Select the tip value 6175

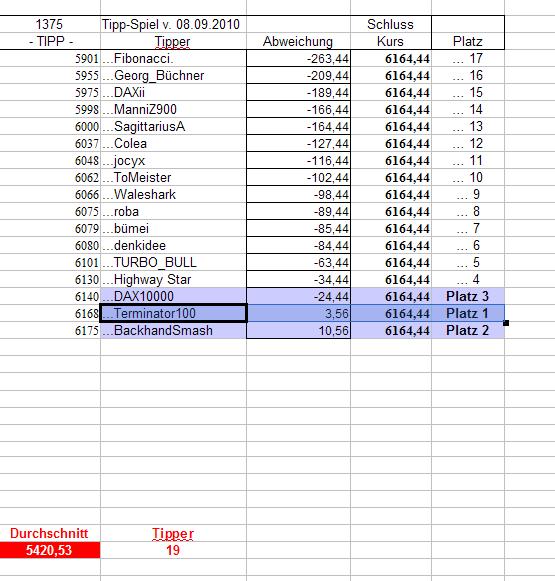pos(87,331)
